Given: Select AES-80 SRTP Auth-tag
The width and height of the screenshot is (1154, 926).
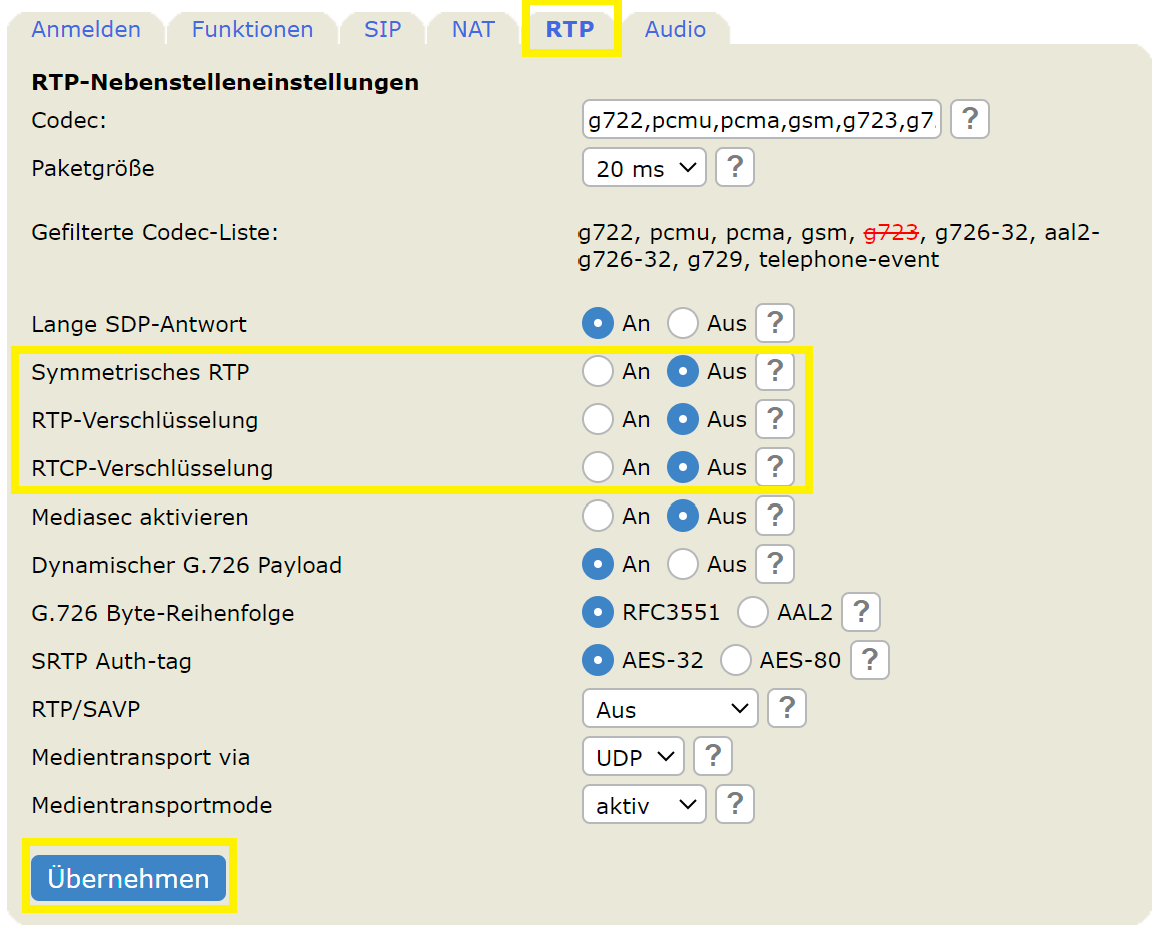Looking at the screenshot, I should (x=735, y=660).
